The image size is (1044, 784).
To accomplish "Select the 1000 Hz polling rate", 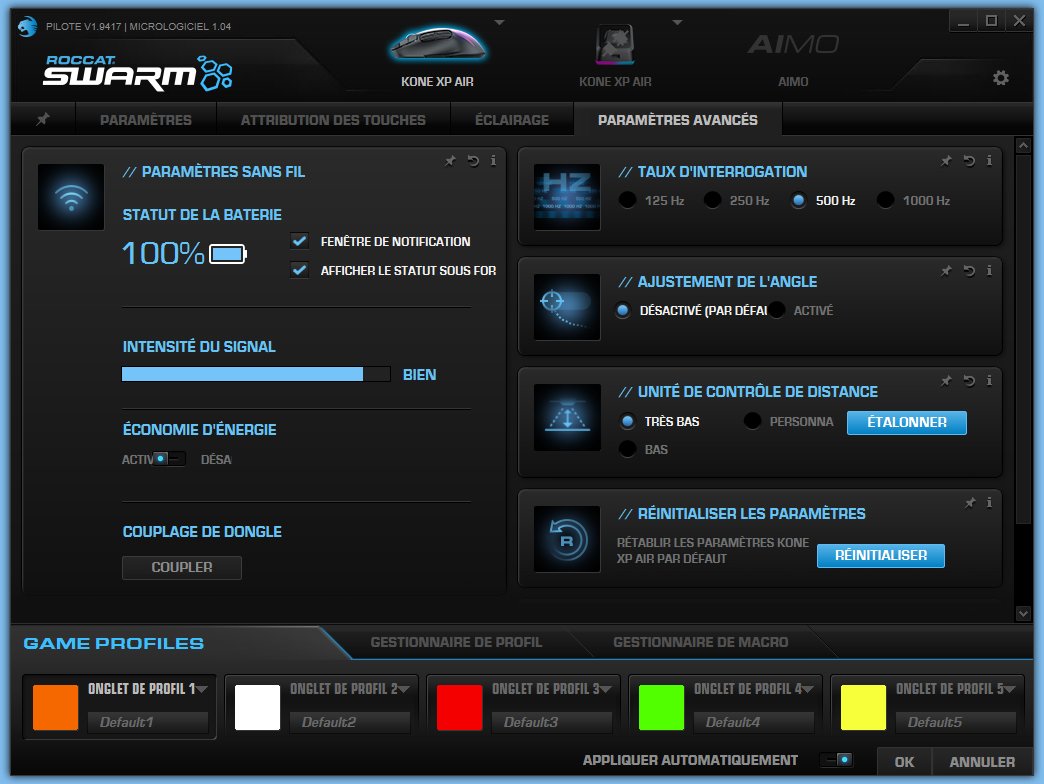I will coord(885,200).
